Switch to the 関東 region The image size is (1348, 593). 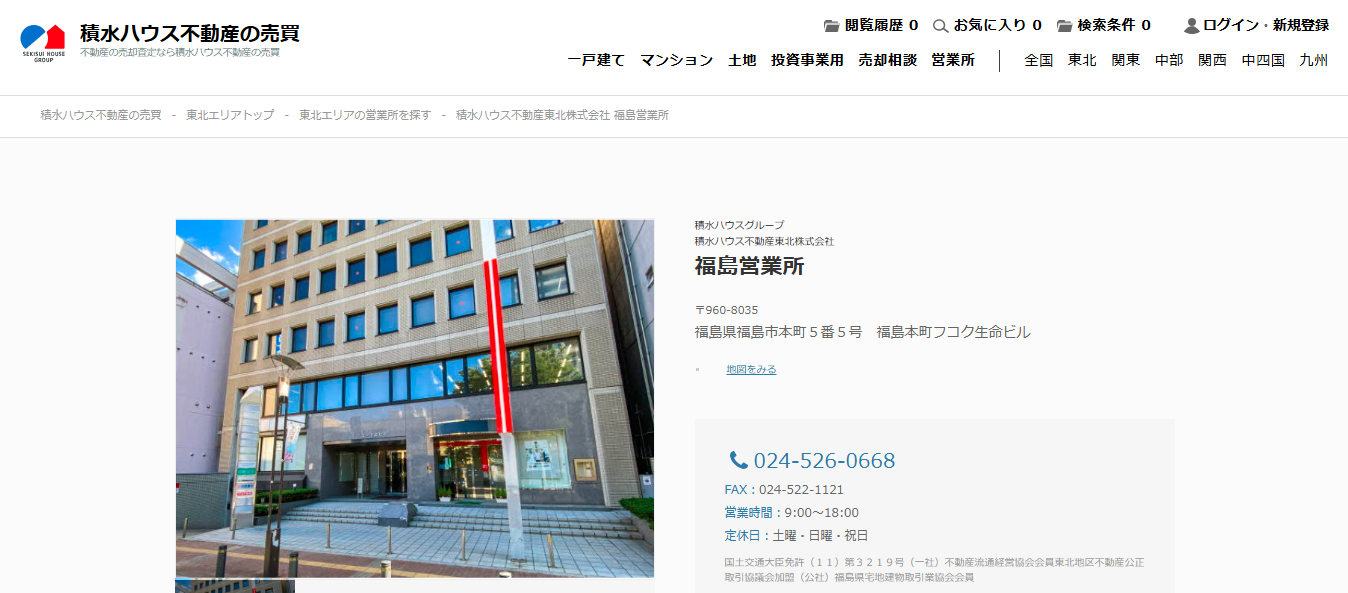click(1125, 60)
